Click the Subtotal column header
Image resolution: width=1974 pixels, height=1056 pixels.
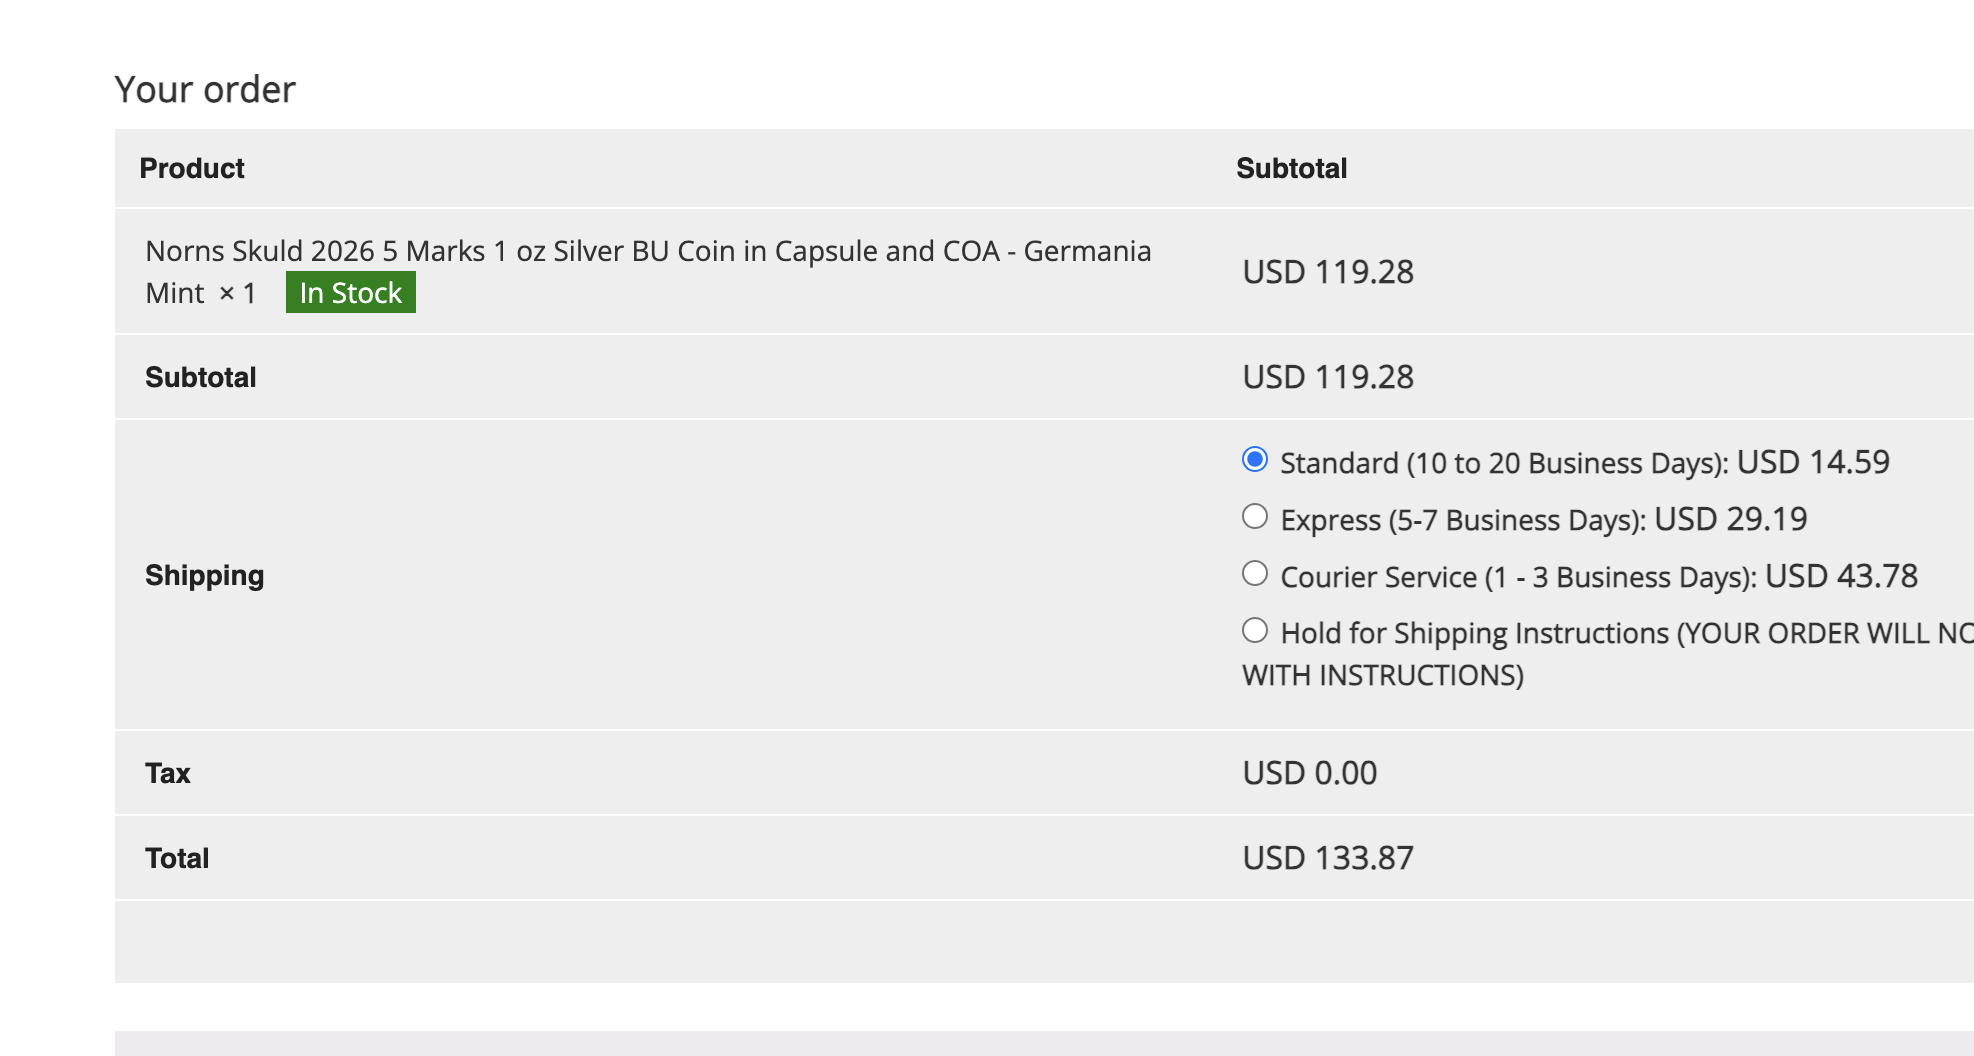[x=1291, y=168]
